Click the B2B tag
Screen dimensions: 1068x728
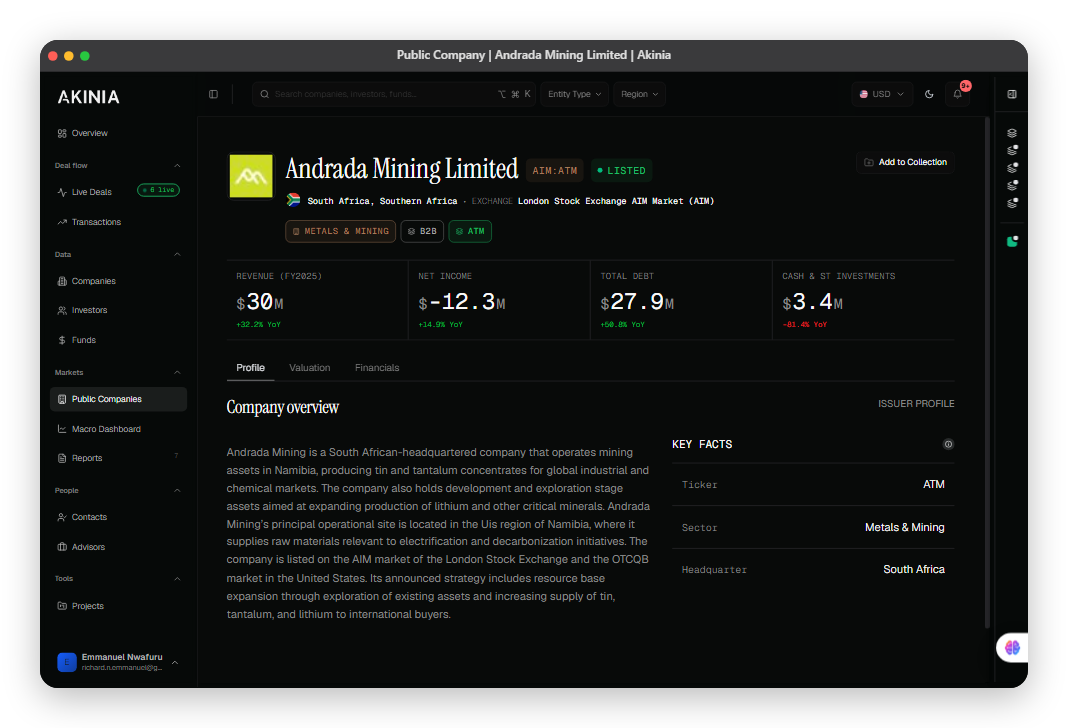tap(422, 232)
